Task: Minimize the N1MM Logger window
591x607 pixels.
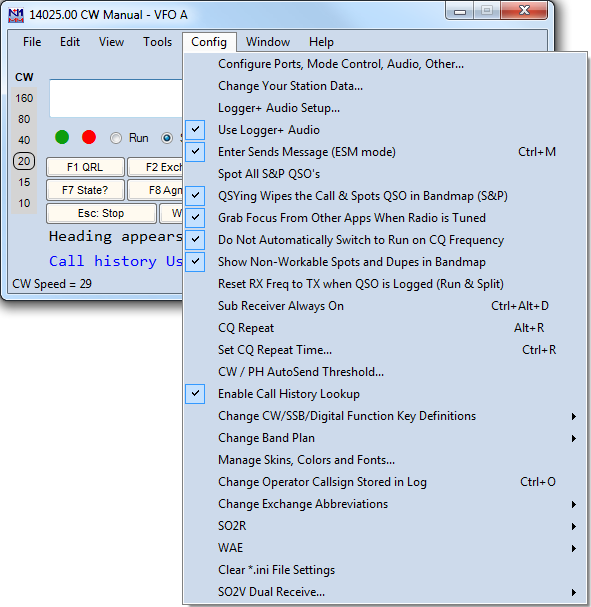Action: [460, 11]
